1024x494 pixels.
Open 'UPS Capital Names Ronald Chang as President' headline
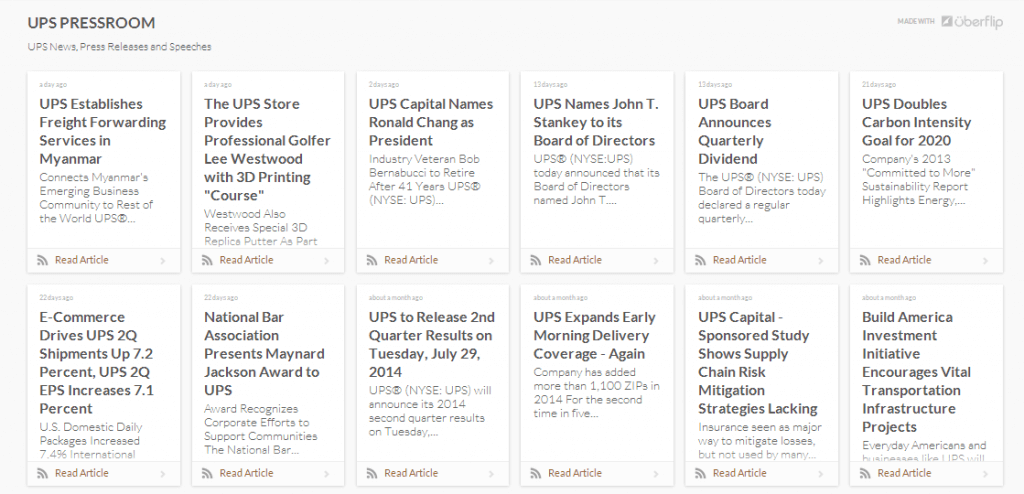coord(431,122)
